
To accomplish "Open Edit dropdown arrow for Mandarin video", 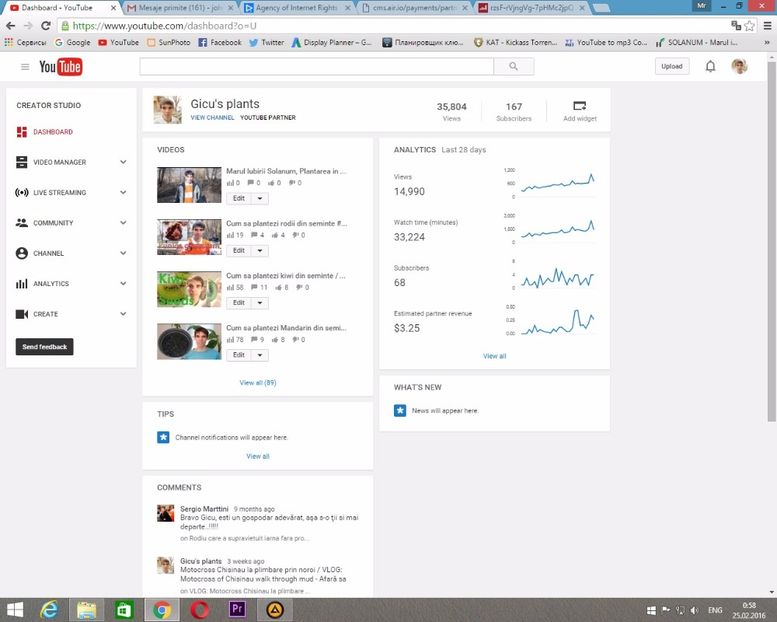I will coord(260,355).
